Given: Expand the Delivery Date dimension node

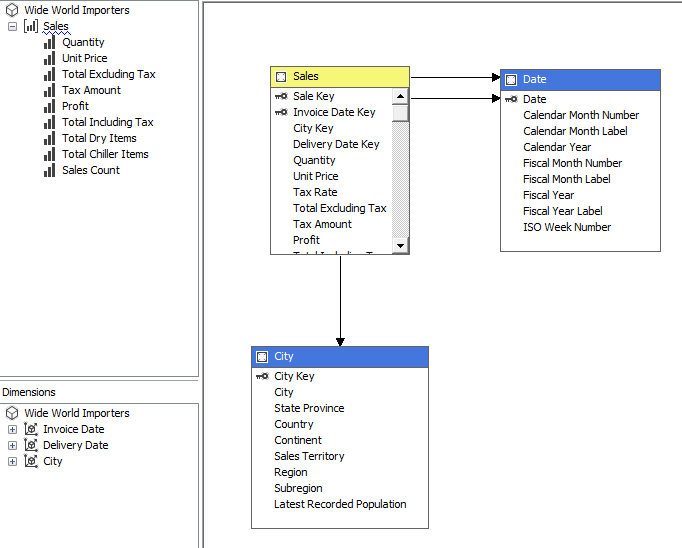Looking at the screenshot, I should 12,445.
